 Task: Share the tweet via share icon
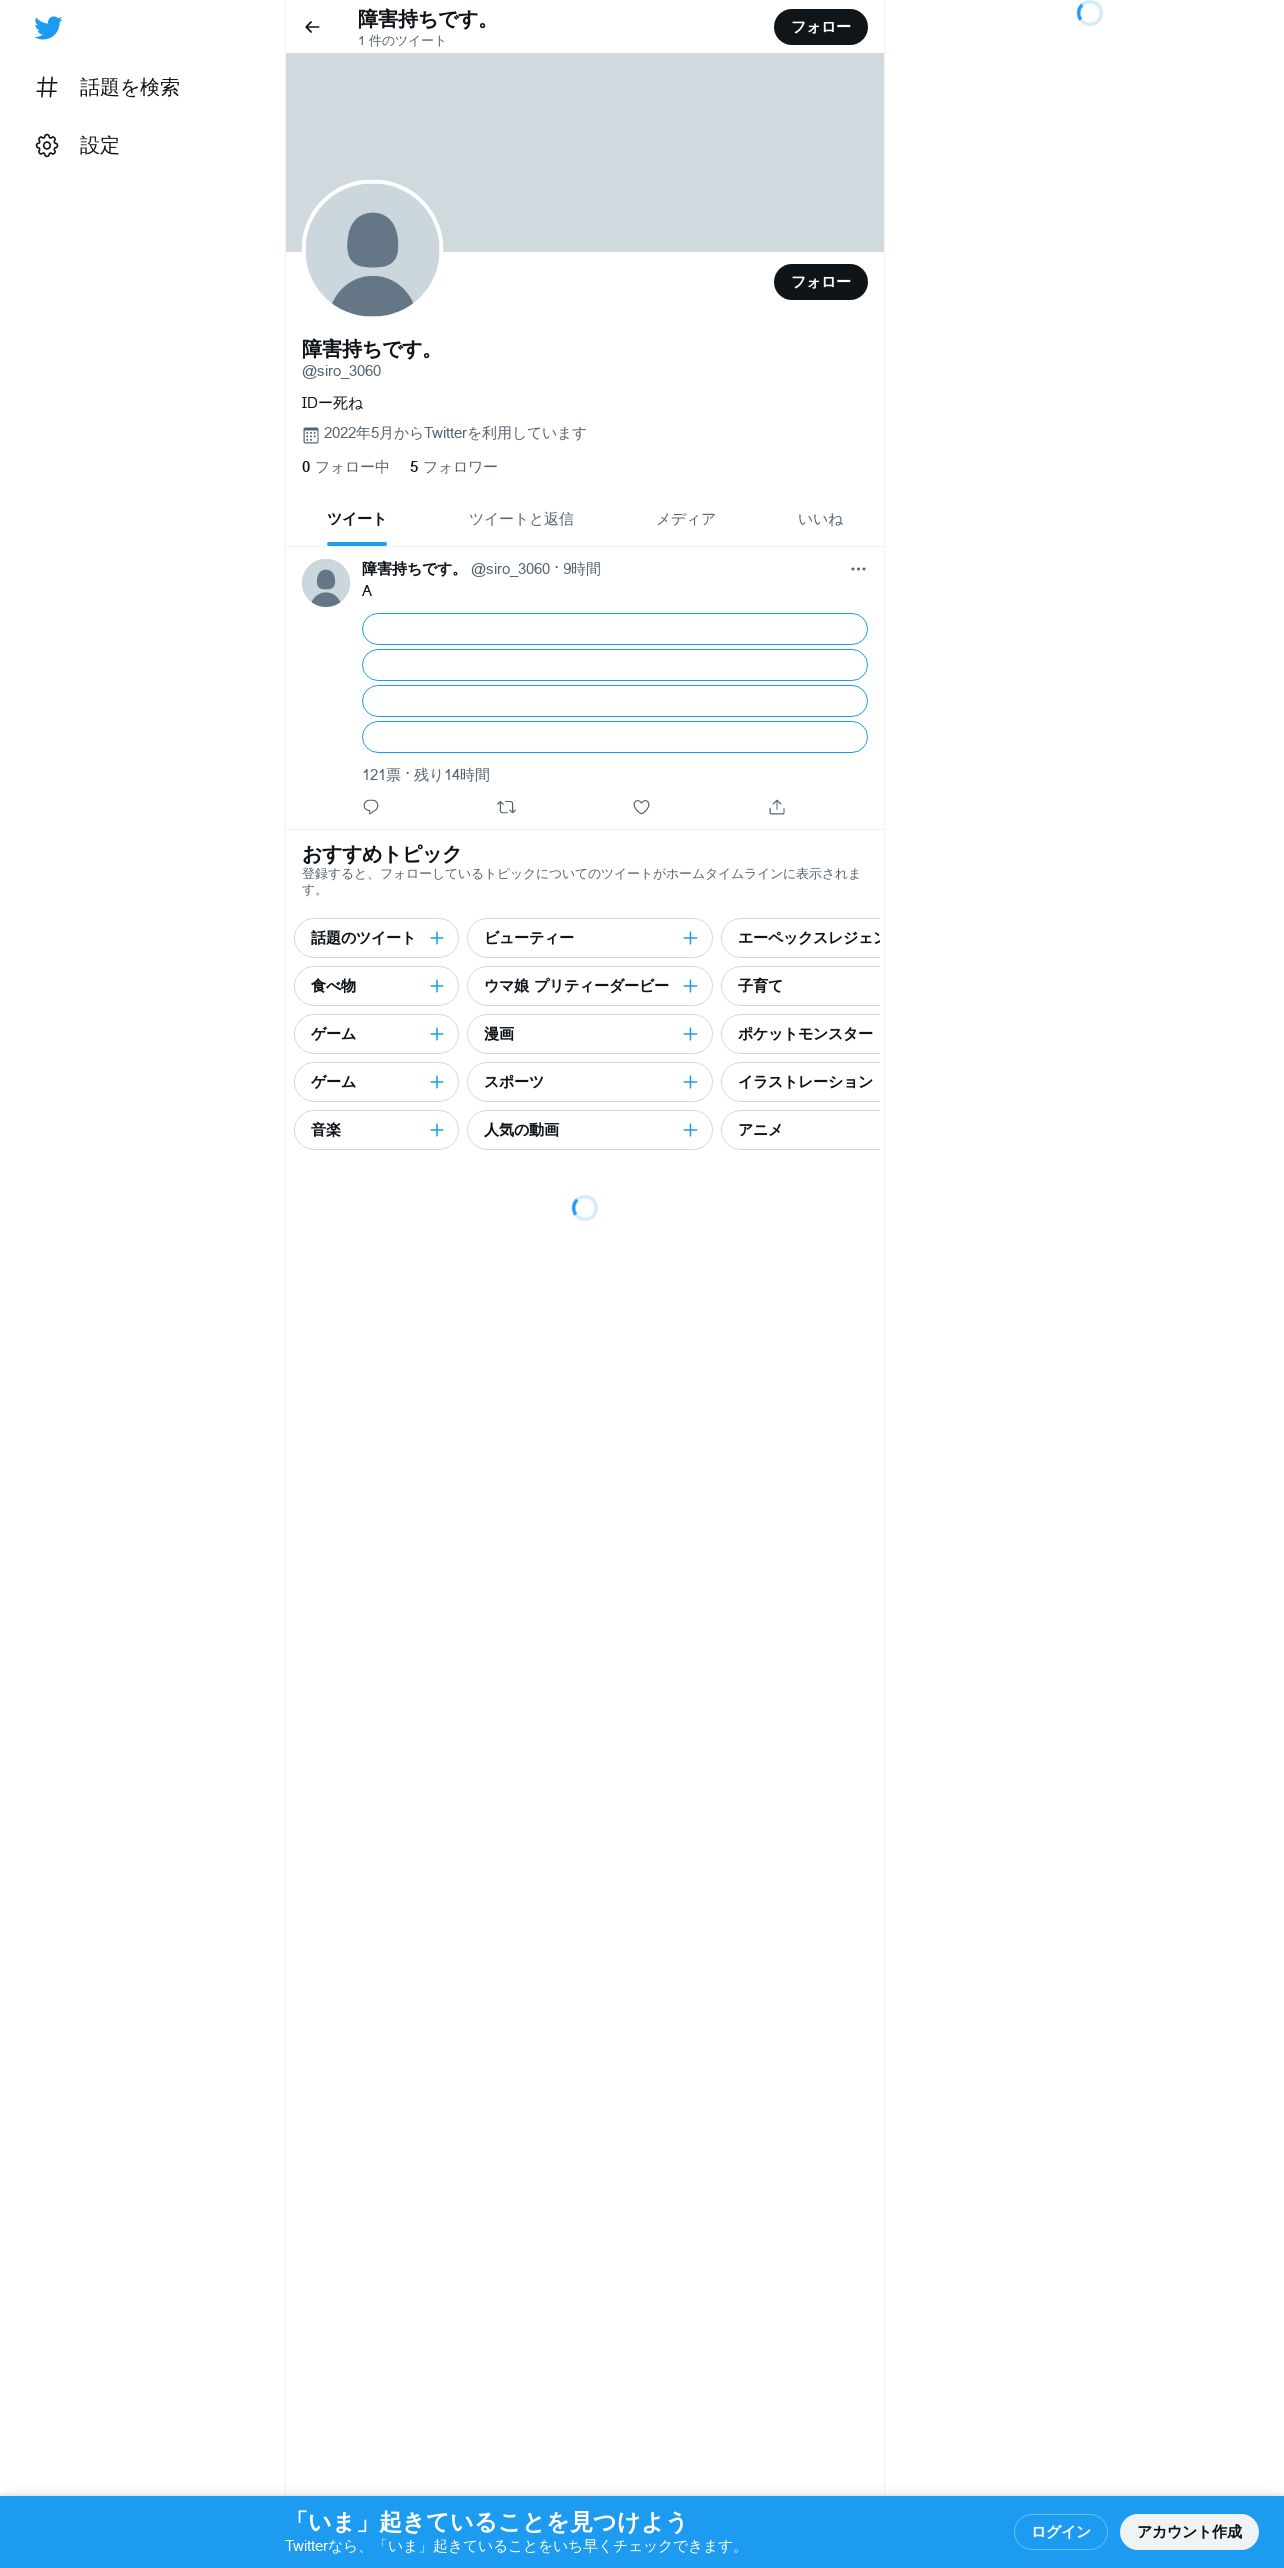[777, 807]
